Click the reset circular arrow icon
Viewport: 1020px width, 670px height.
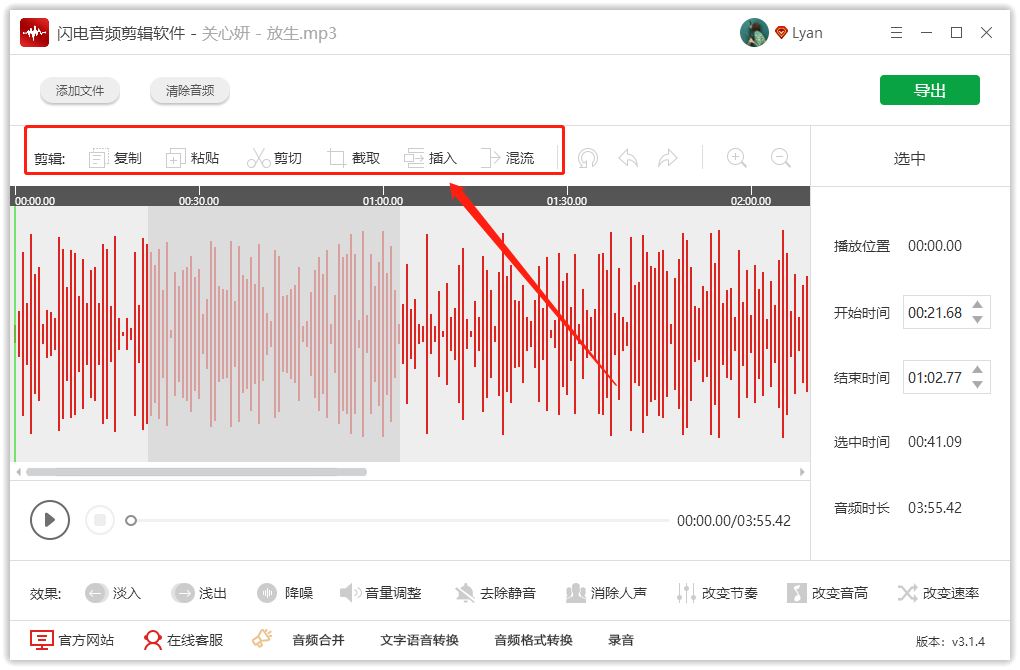tap(587, 158)
